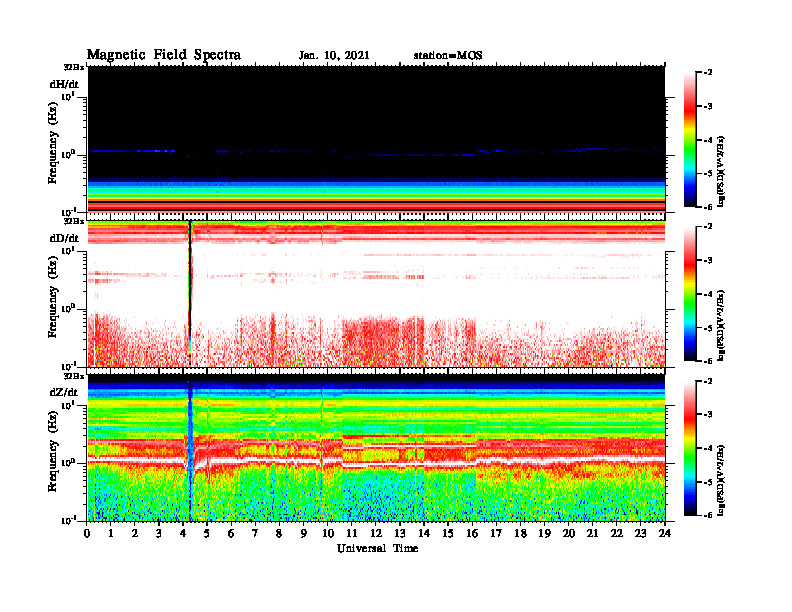Click the hour tick label "6"
The width and height of the screenshot is (792, 612).
231,533
